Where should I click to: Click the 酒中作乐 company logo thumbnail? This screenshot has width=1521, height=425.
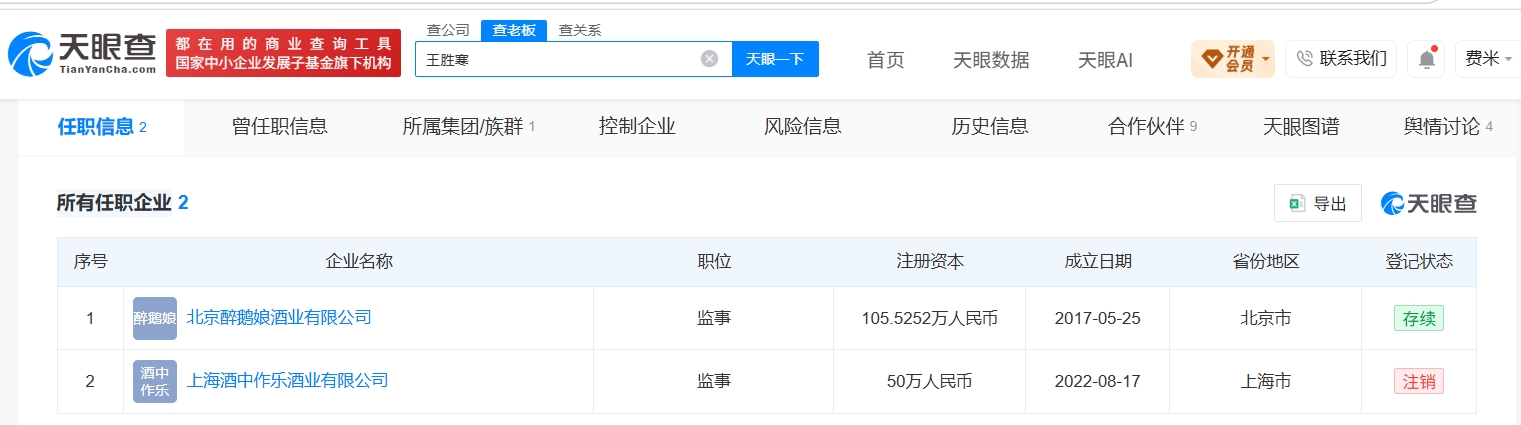(155, 381)
